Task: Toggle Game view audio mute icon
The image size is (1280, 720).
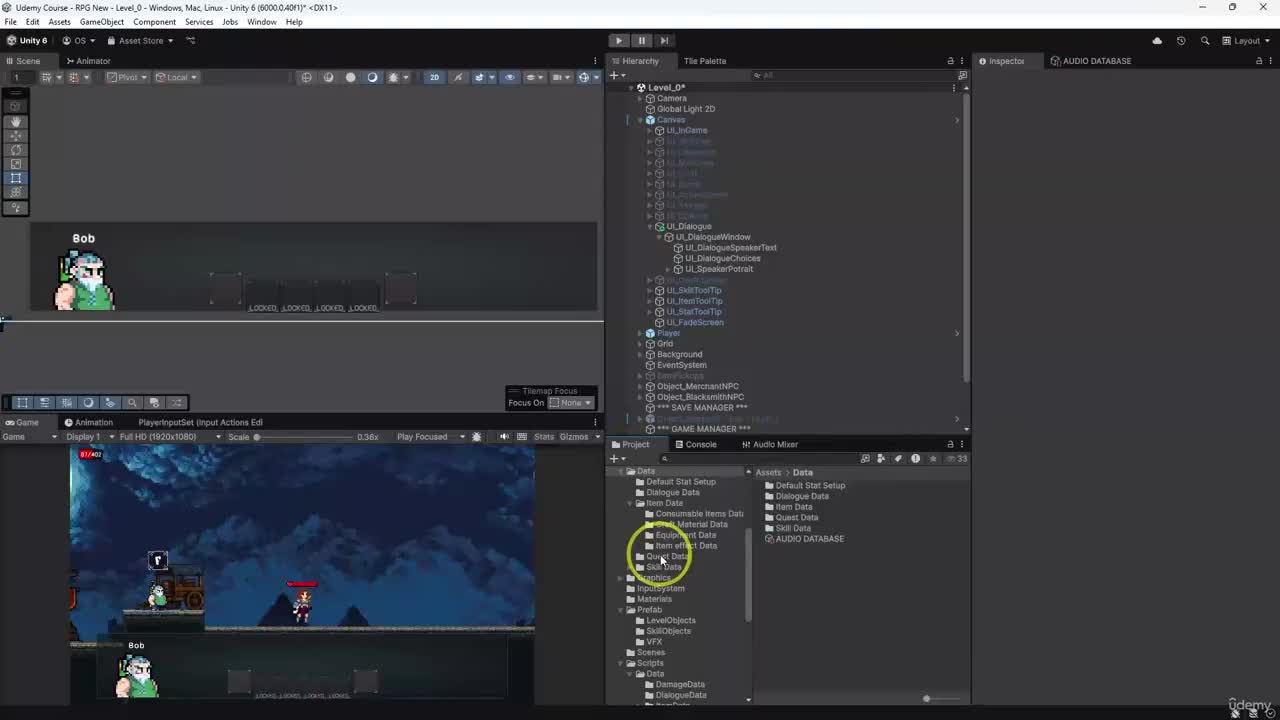Action: coord(504,437)
